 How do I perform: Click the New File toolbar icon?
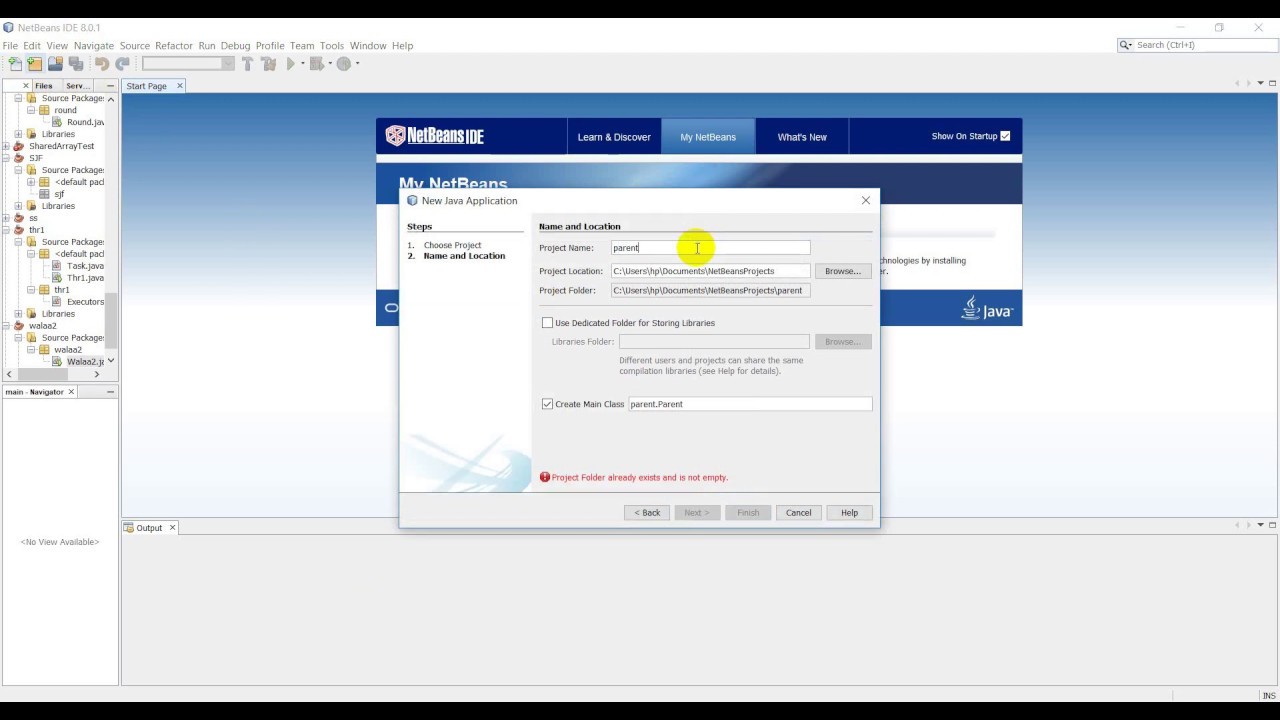click(x=15, y=64)
